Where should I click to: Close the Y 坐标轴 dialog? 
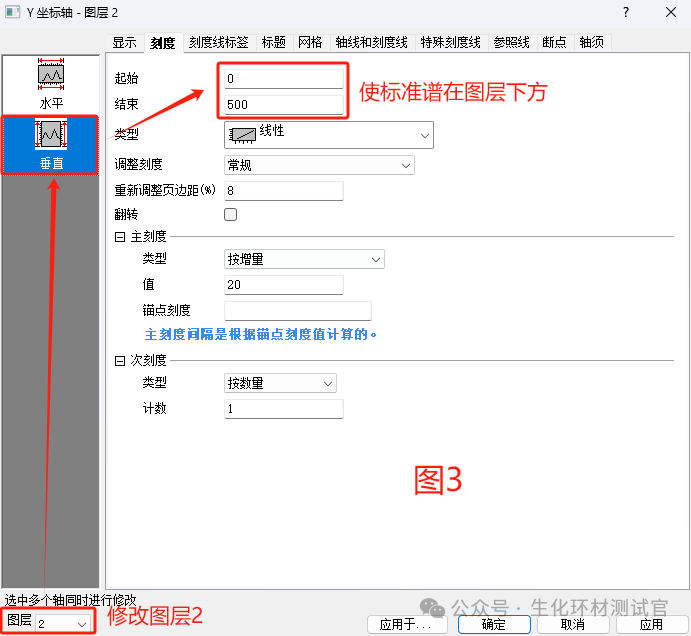(671, 12)
